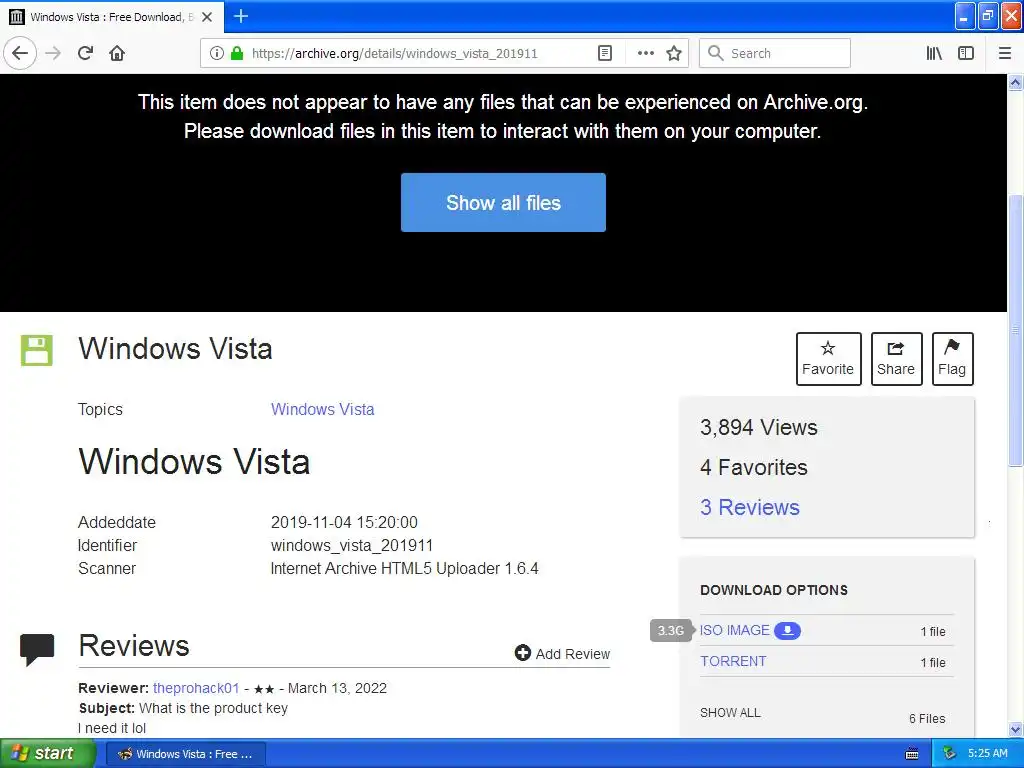Focus the browser Search box
This screenshot has height=768, width=1024.
coord(775,53)
